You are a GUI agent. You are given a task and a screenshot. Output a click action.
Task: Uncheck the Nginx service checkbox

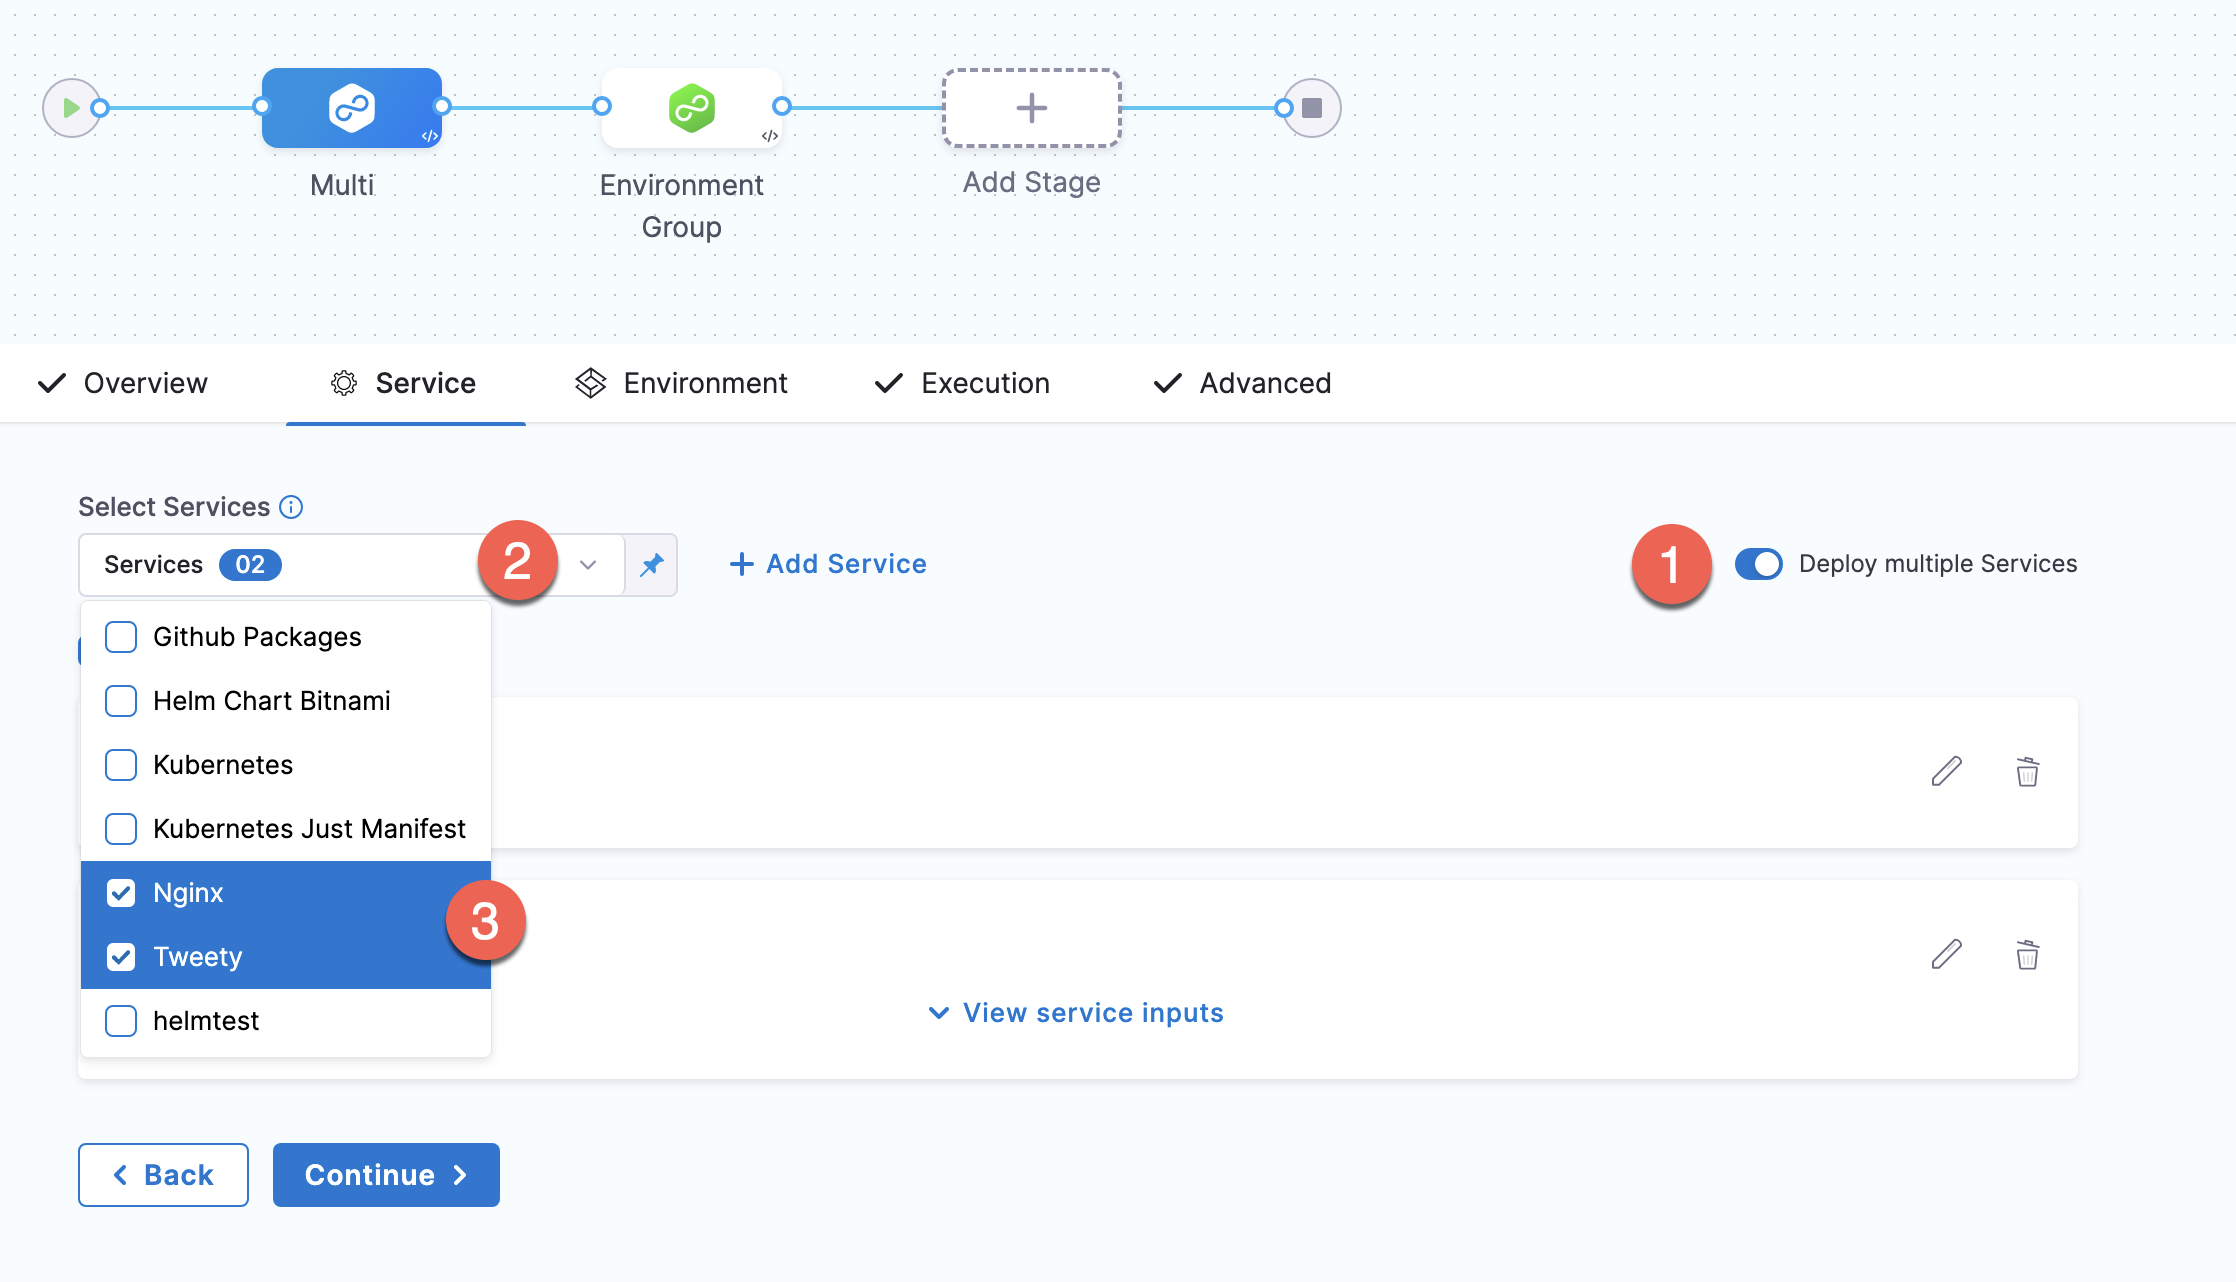121,893
